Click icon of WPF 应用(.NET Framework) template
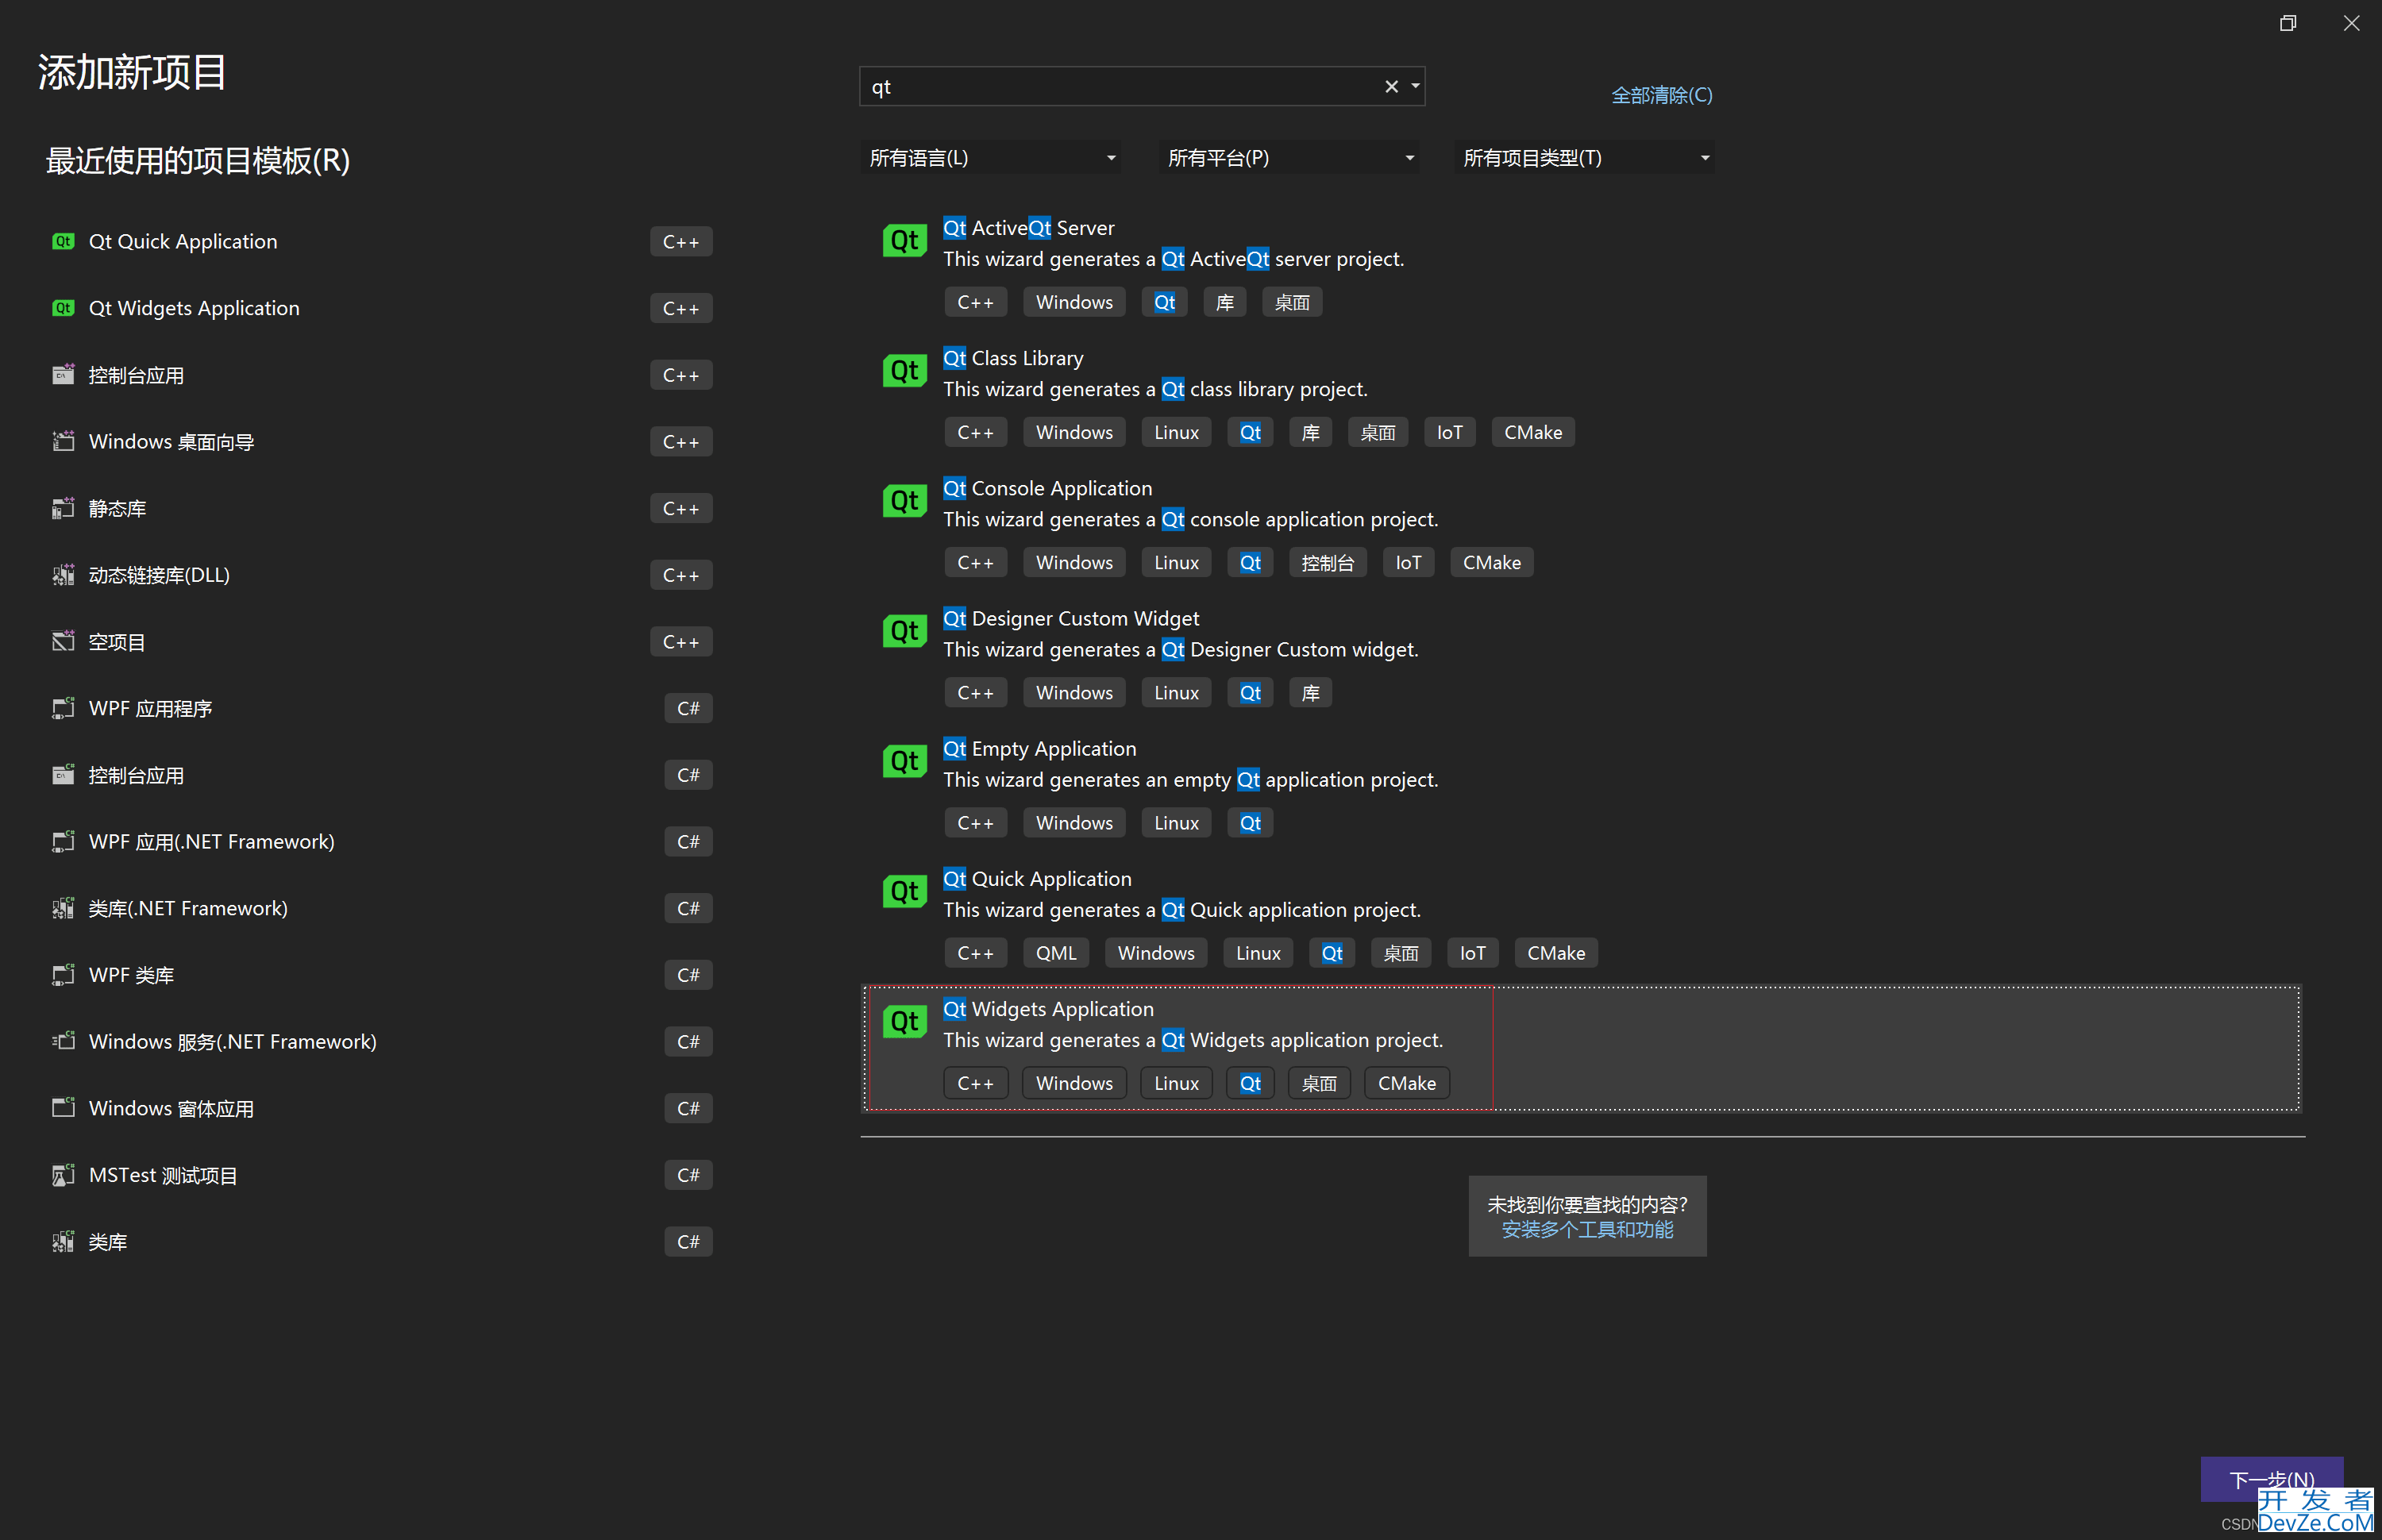 point(63,841)
